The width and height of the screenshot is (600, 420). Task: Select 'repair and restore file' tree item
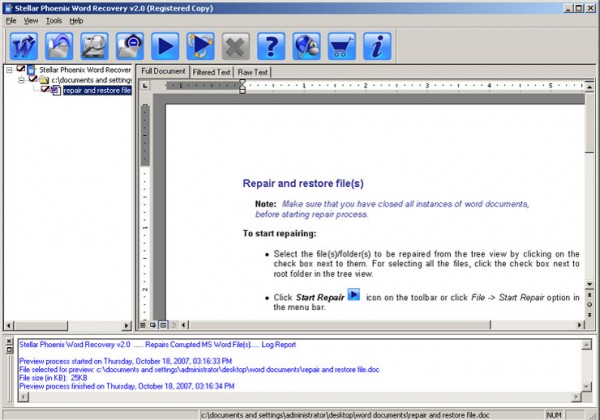(x=97, y=91)
